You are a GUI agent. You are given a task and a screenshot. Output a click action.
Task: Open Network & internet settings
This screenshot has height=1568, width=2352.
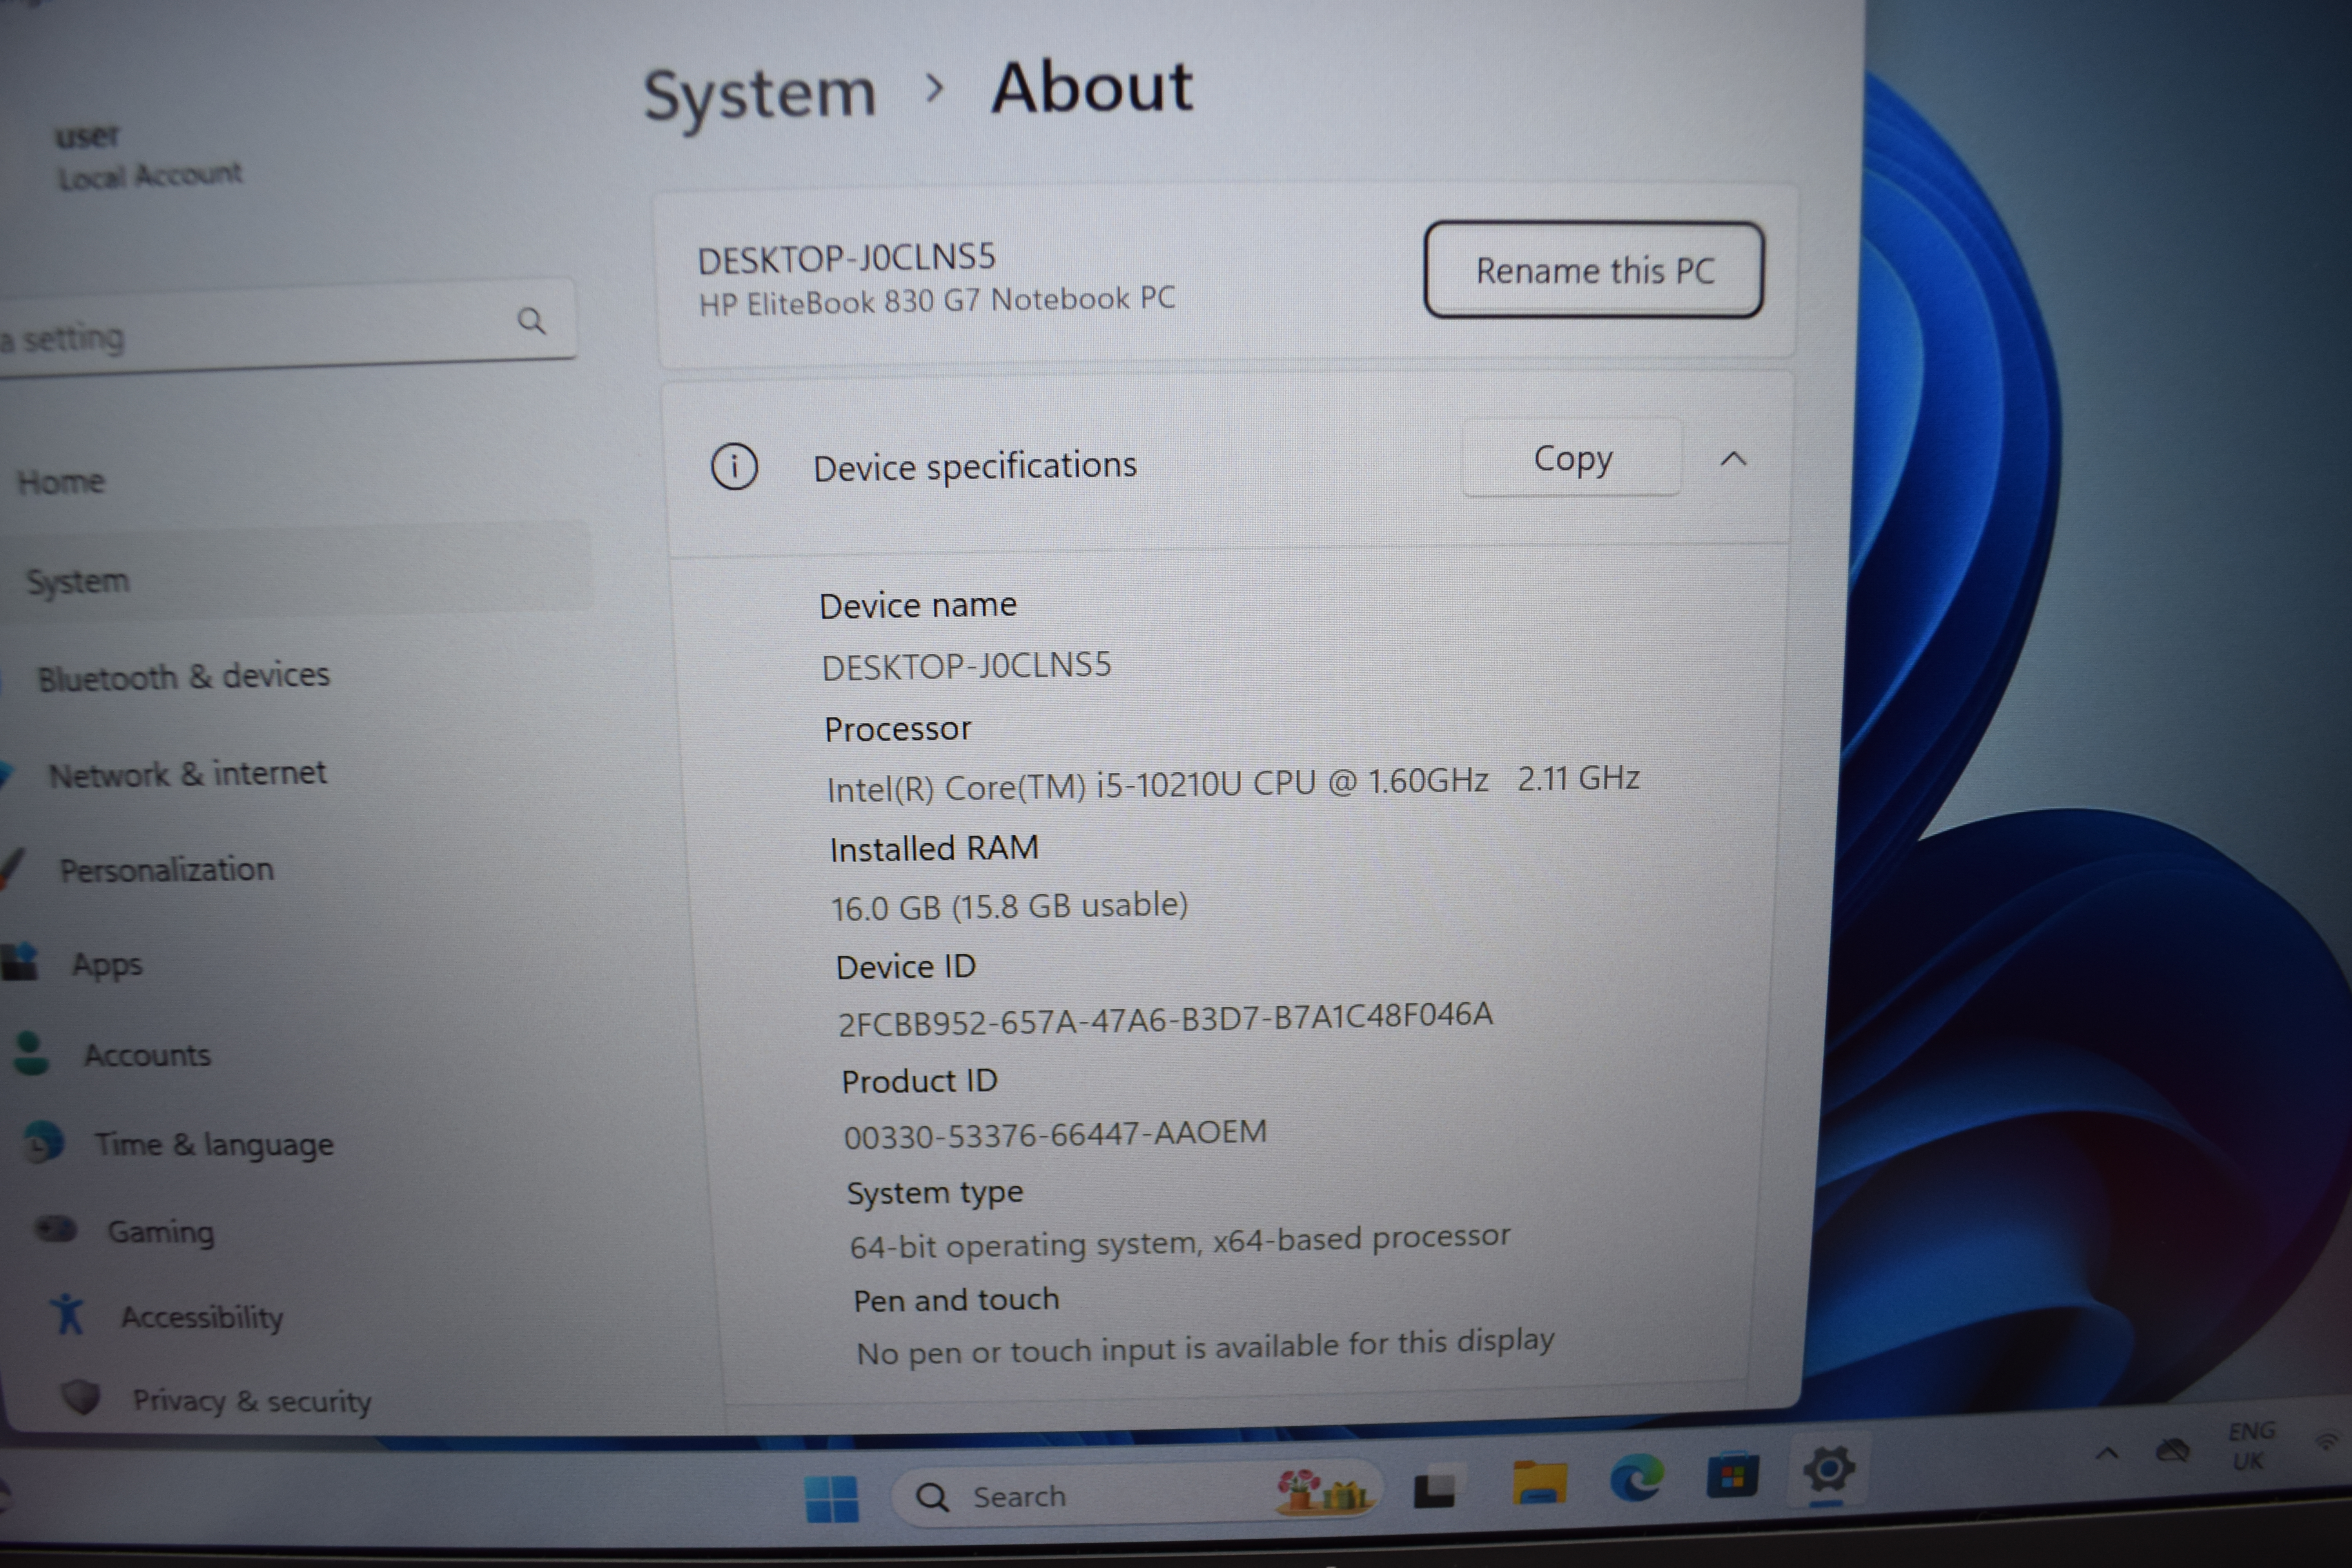tap(188, 774)
